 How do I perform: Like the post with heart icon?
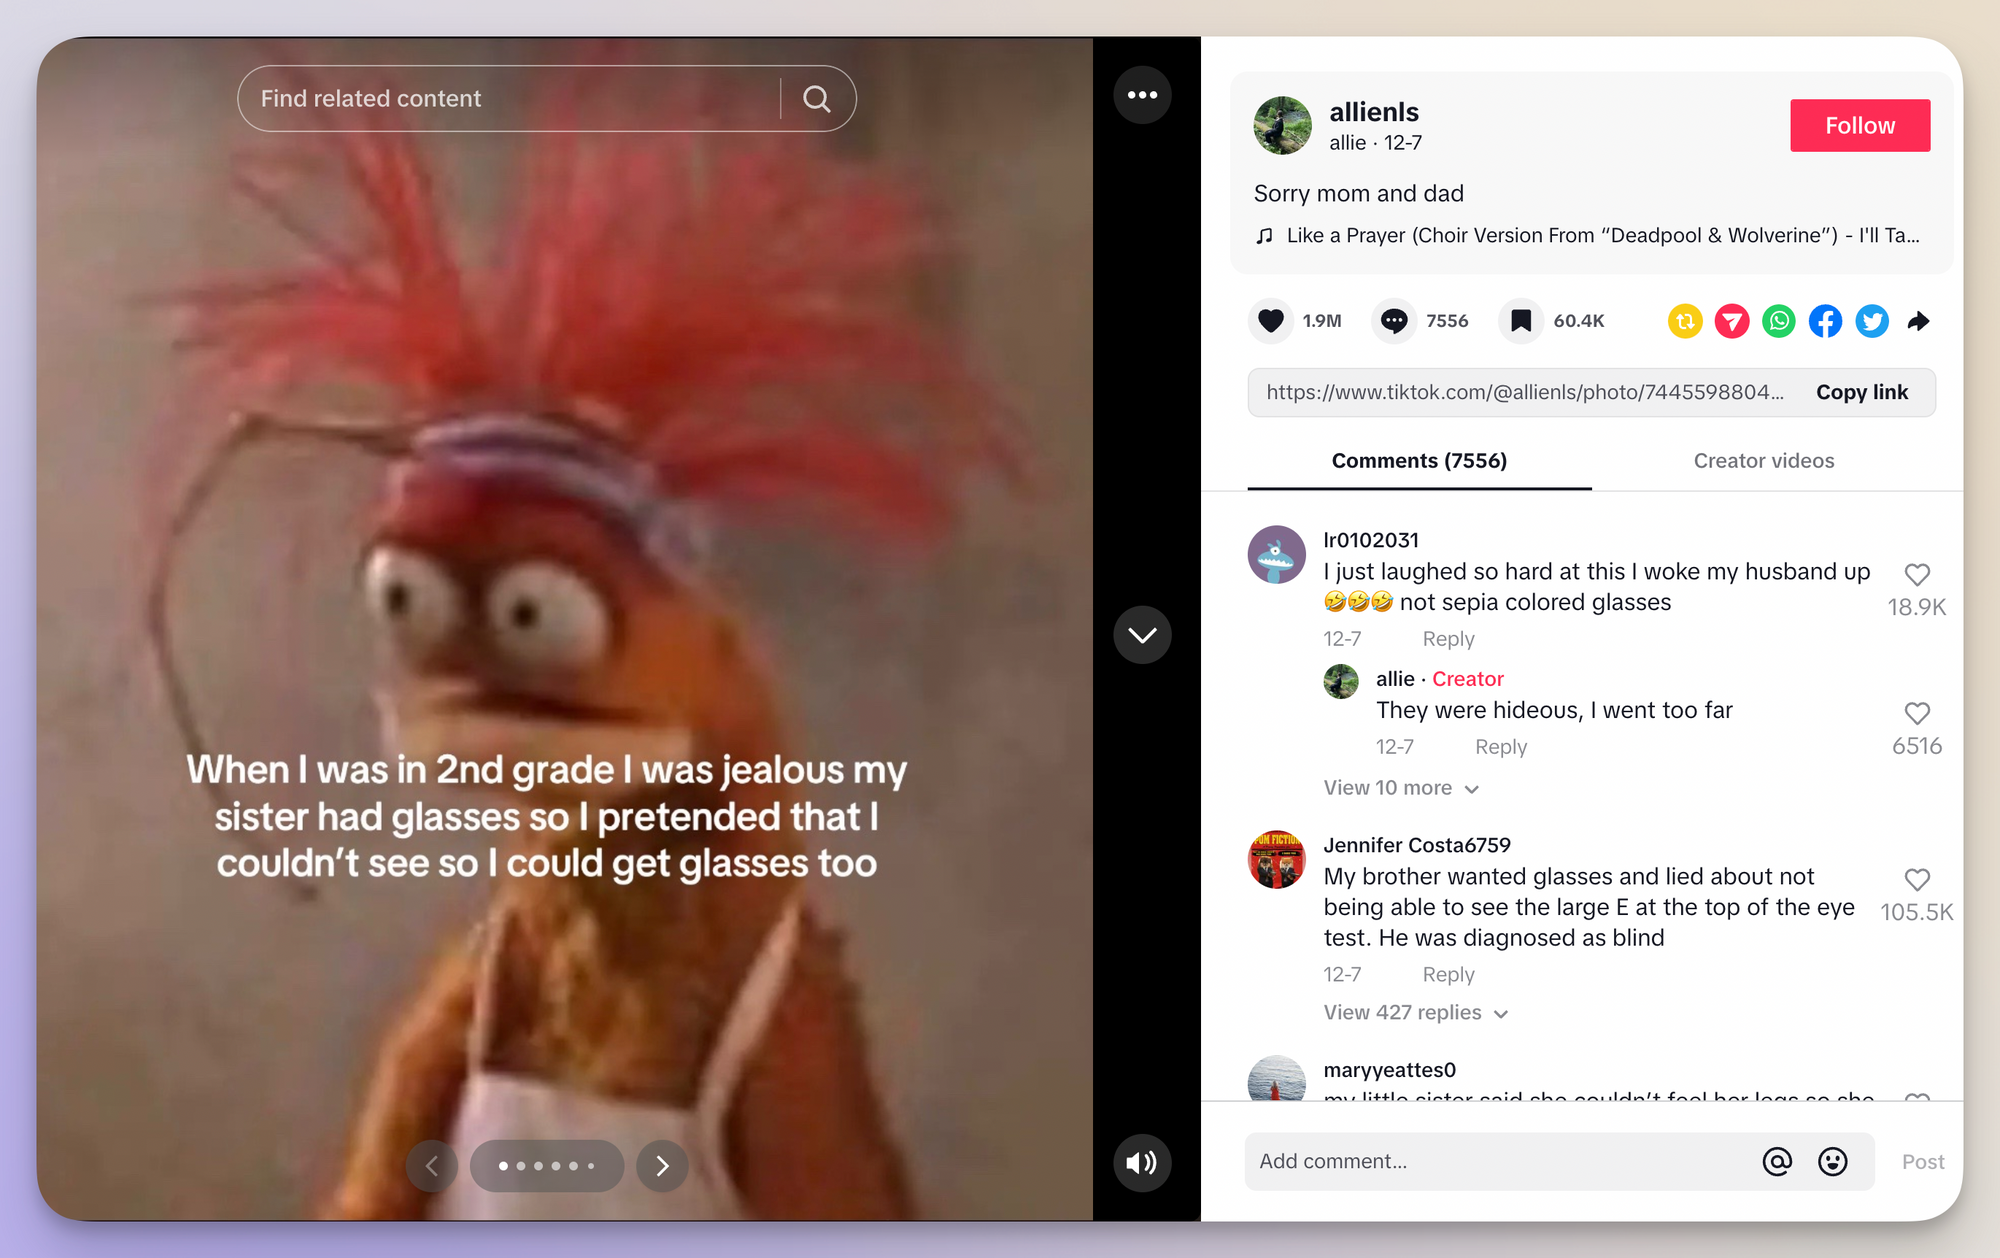pos(1271,321)
